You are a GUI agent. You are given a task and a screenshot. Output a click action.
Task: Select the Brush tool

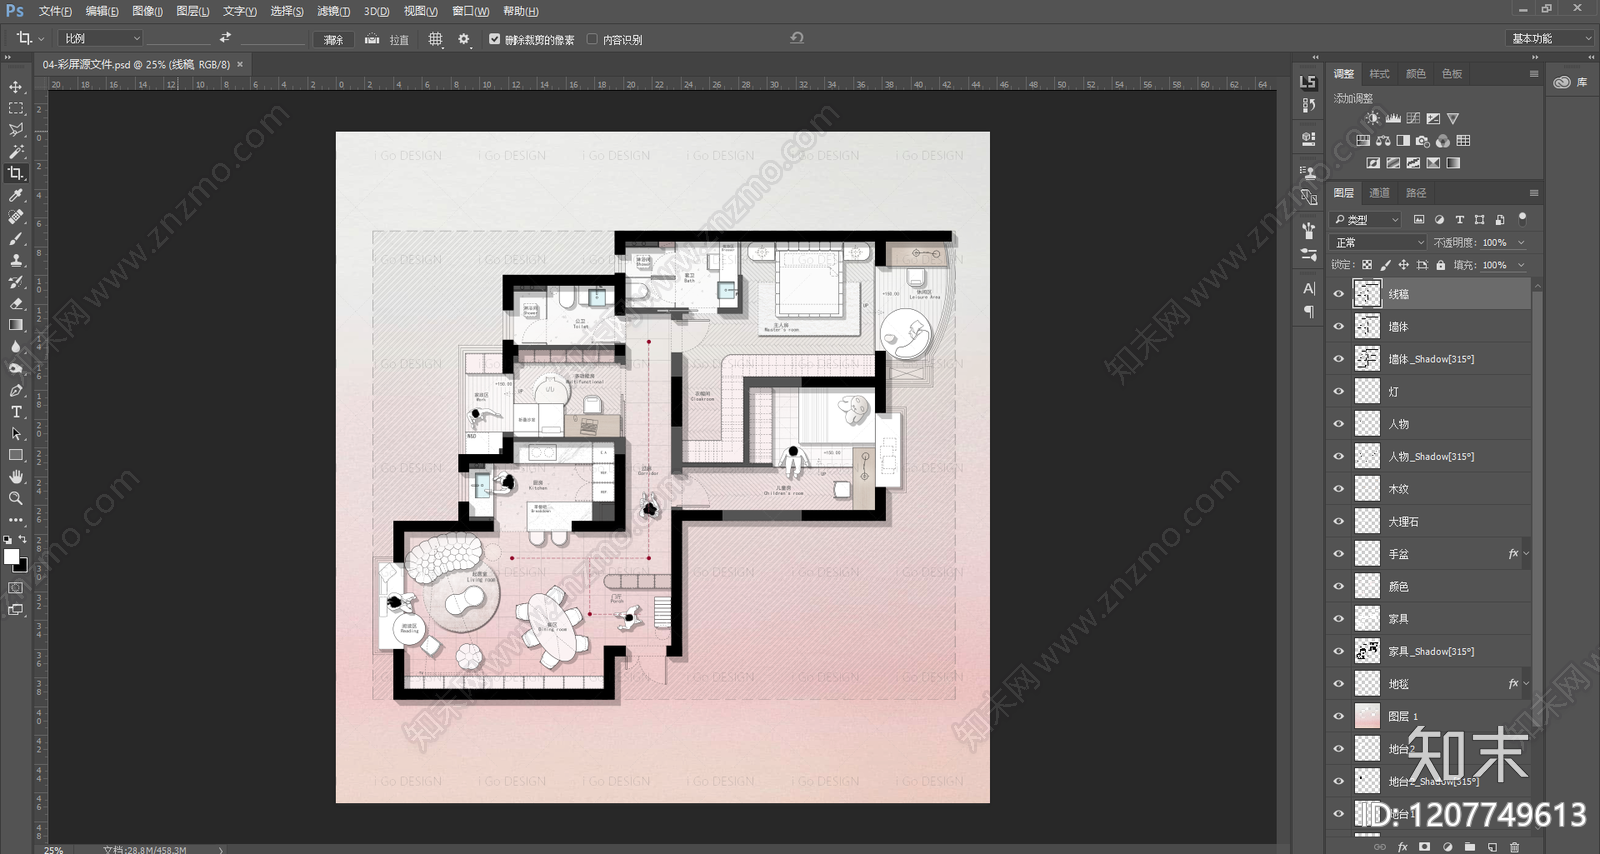click(16, 239)
